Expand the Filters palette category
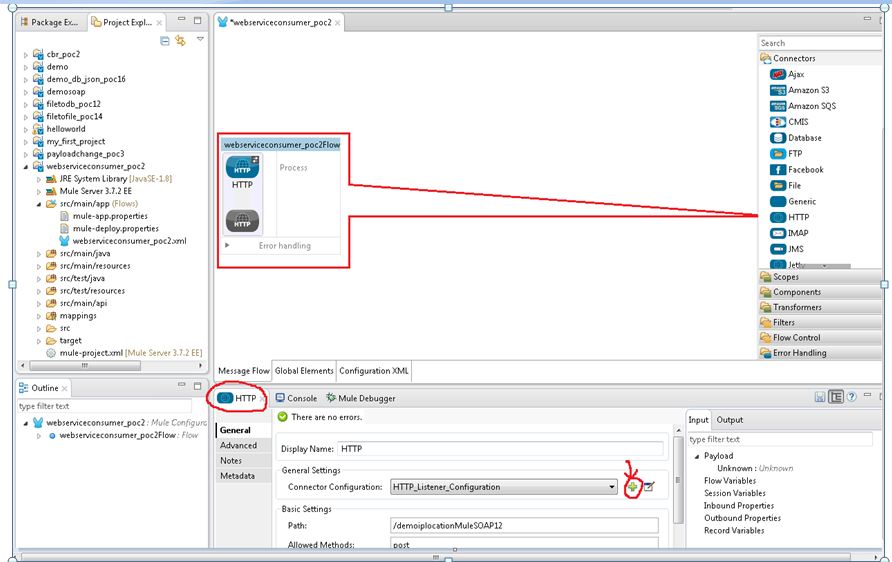 [821, 323]
